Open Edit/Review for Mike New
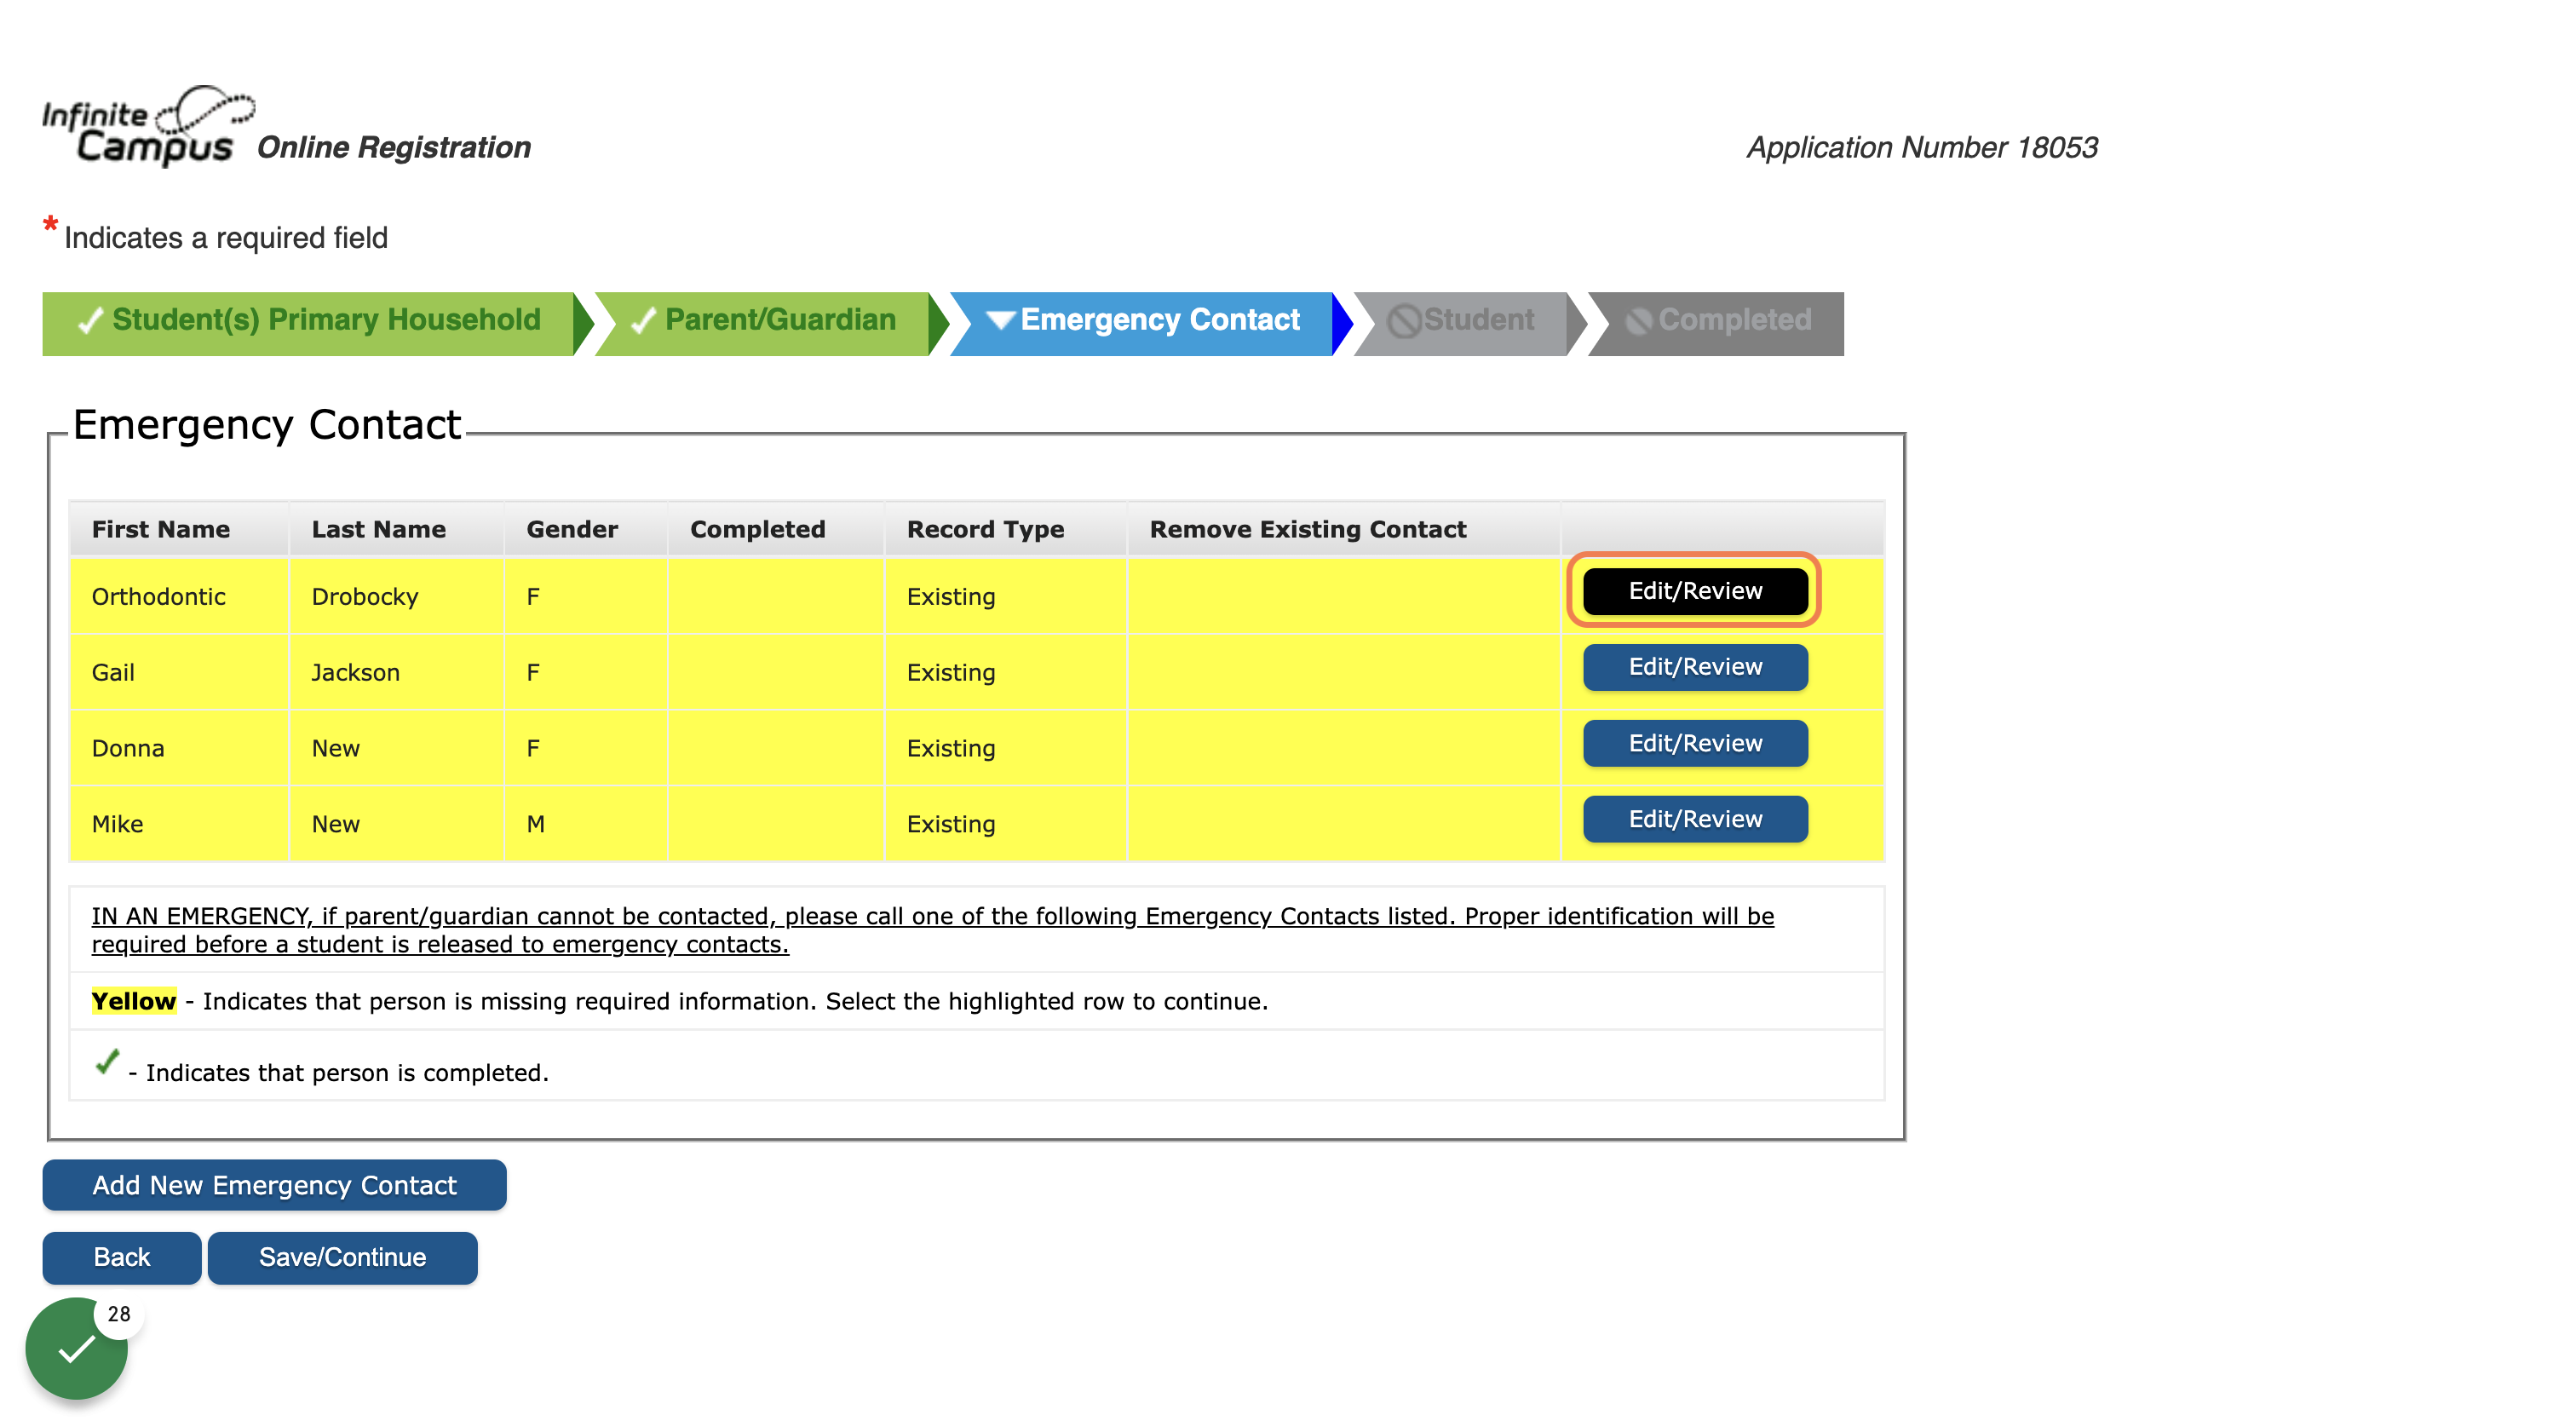The width and height of the screenshot is (2576, 1421). [x=1695, y=819]
